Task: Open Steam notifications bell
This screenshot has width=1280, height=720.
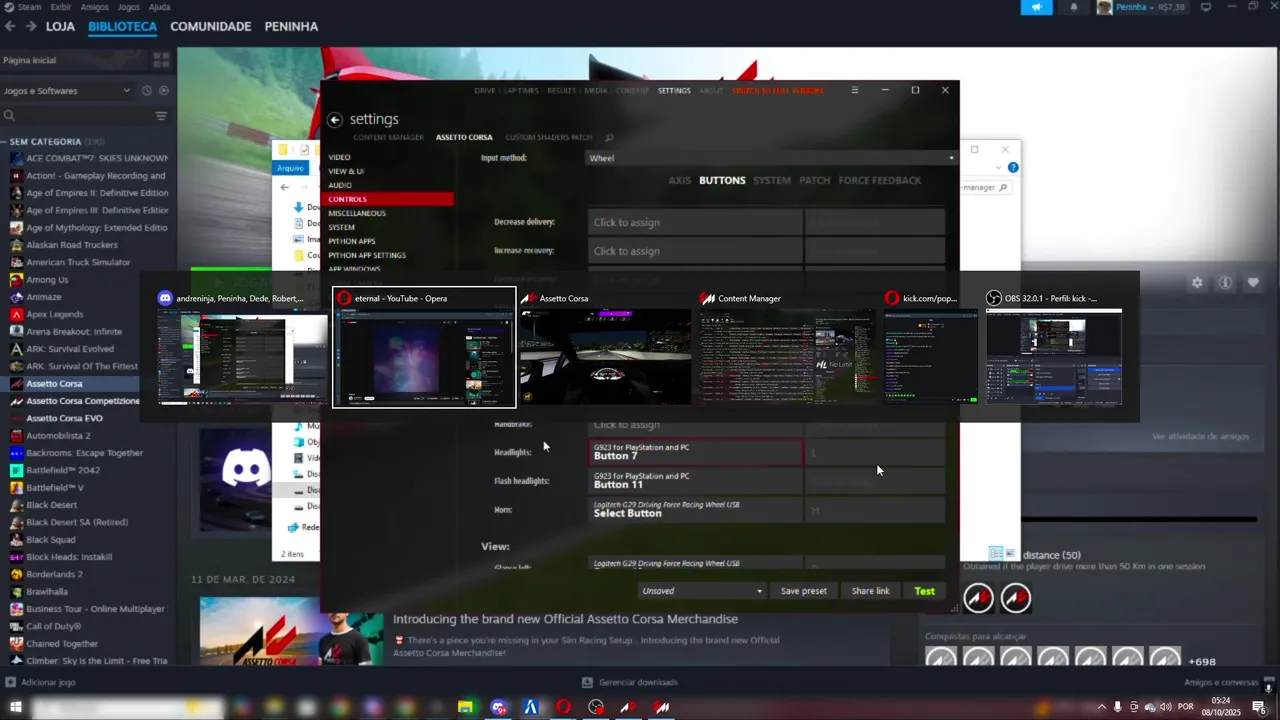Action: point(1074,7)
